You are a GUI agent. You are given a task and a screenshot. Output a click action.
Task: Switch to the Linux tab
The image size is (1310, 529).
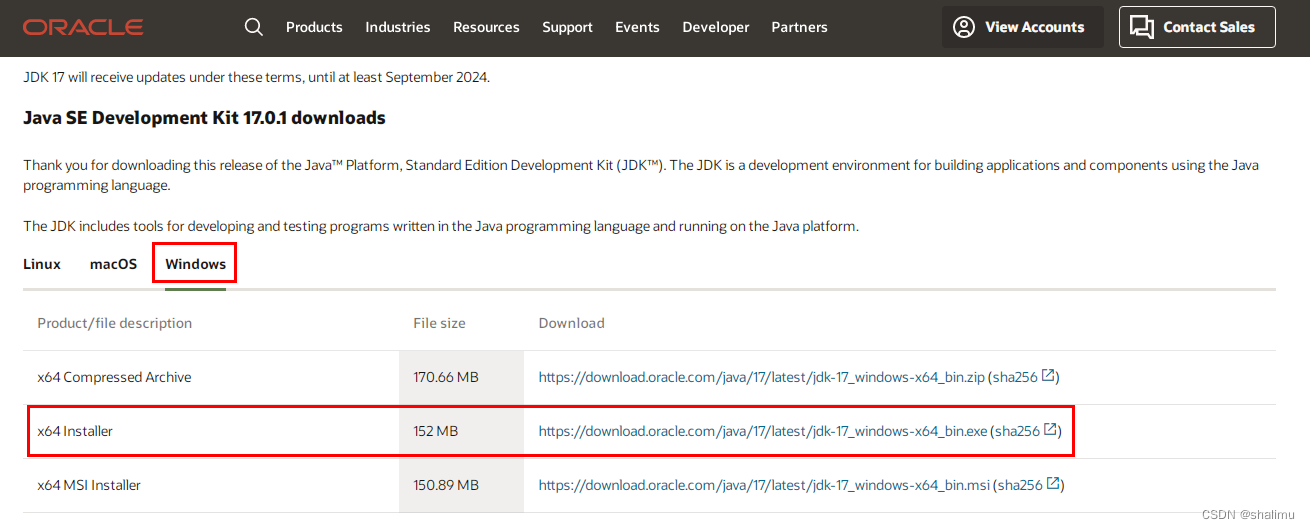(x=42, y=264)
